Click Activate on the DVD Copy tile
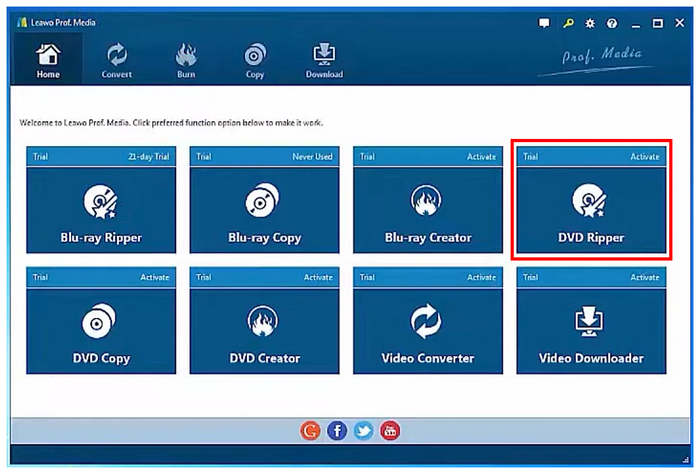The width and height of the screenshot is (700, 474). point(154,277)
